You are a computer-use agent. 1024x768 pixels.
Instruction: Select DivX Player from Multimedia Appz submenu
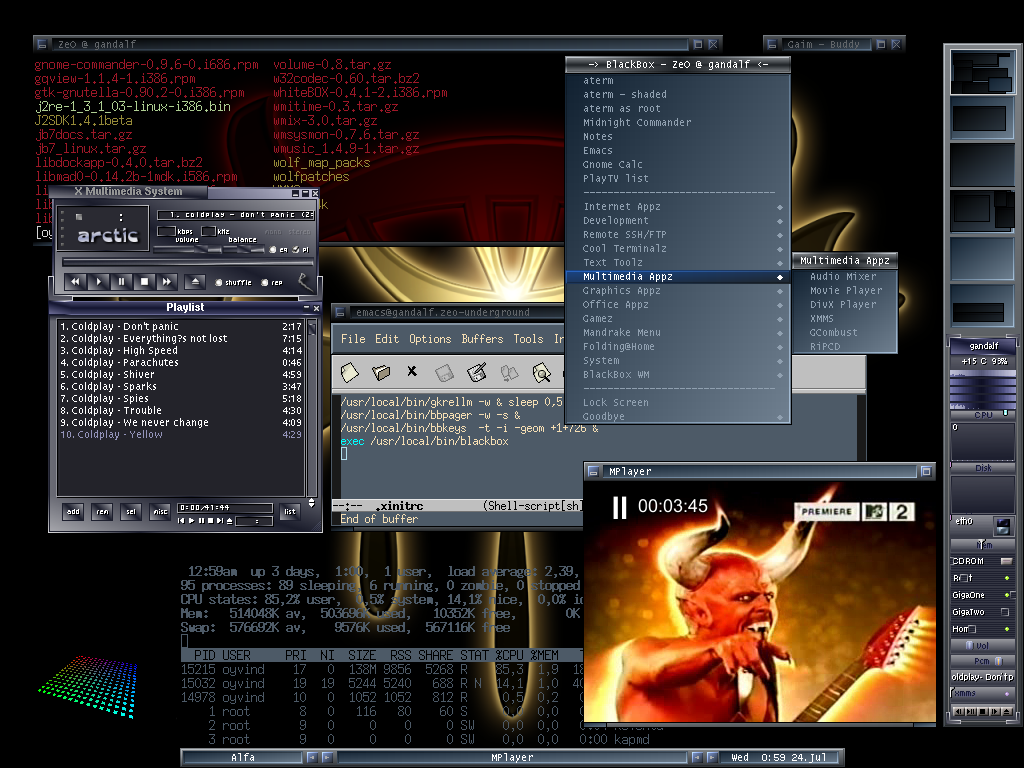(x=842, y=304)
